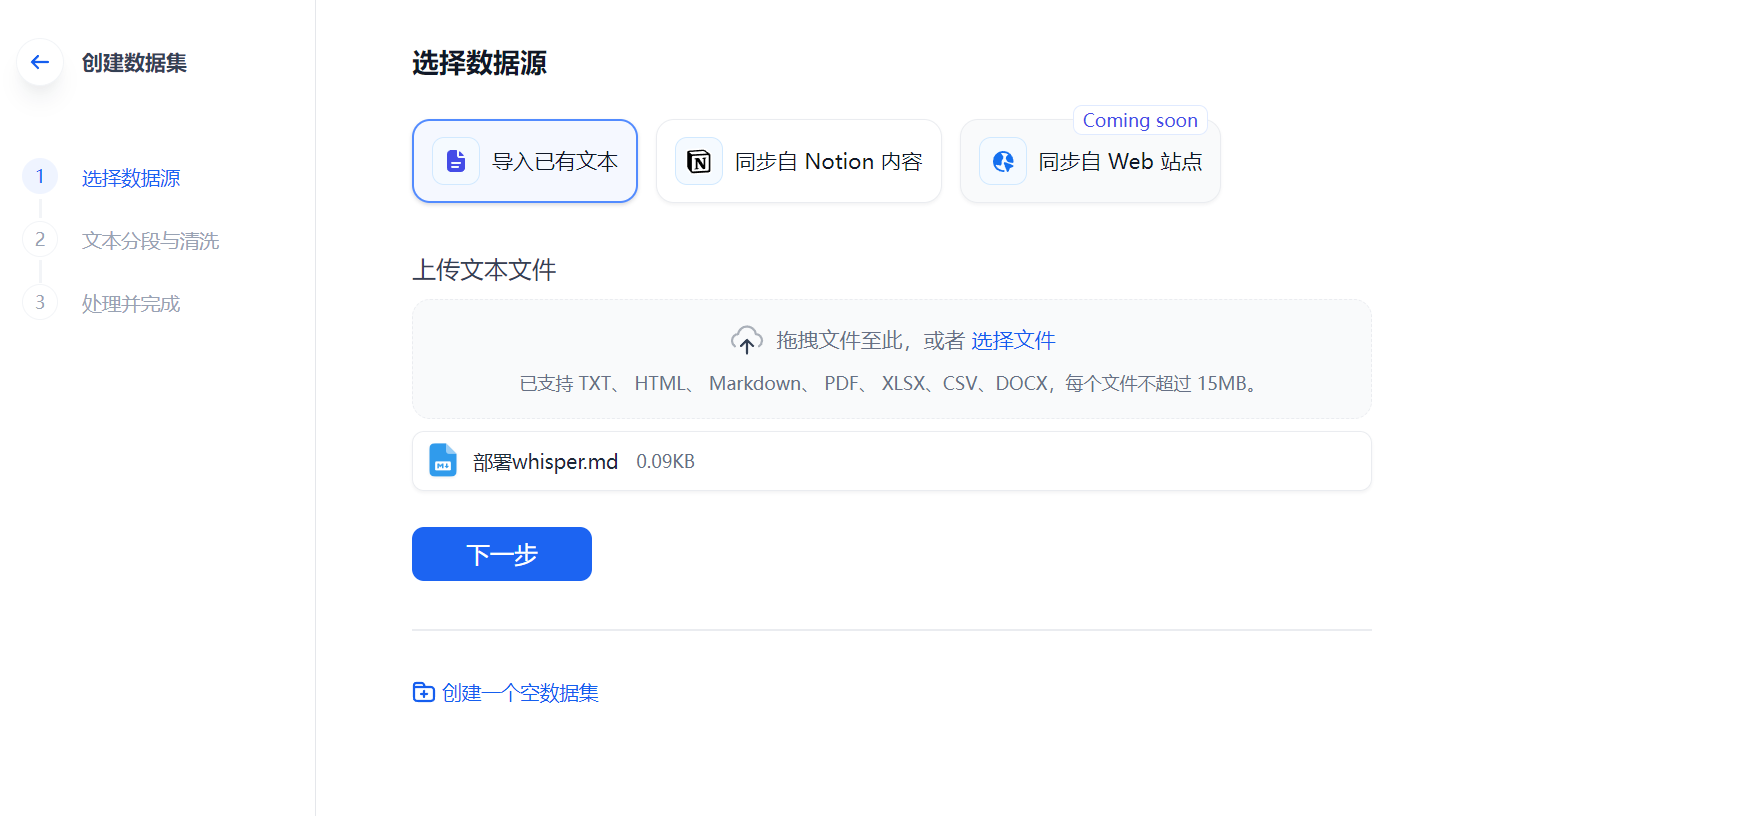The image size is (1755, 816).
Task: Click the Web globe icon
Action: (1003, 161)
